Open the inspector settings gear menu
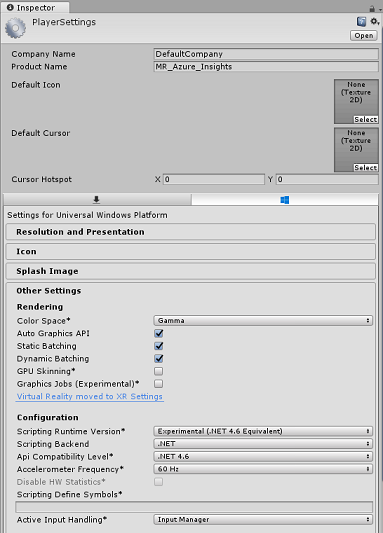The width and height of the screenshot is (383, 533). point(375,21)
